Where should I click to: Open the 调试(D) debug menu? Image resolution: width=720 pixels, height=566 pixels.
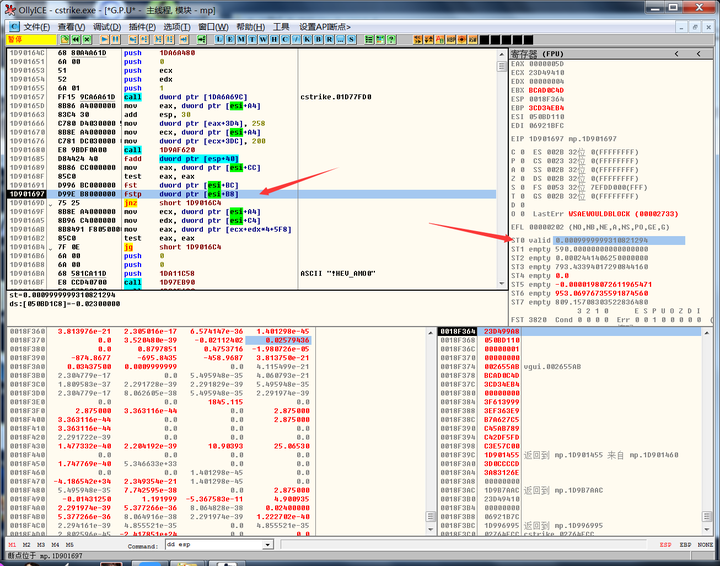(107, 26)
